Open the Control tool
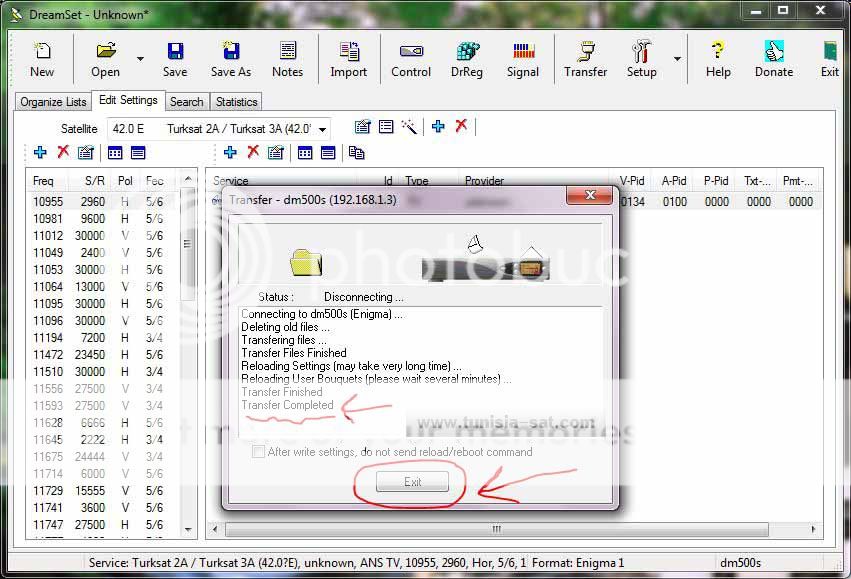This screenshot has height=579, width=851. 411,59
